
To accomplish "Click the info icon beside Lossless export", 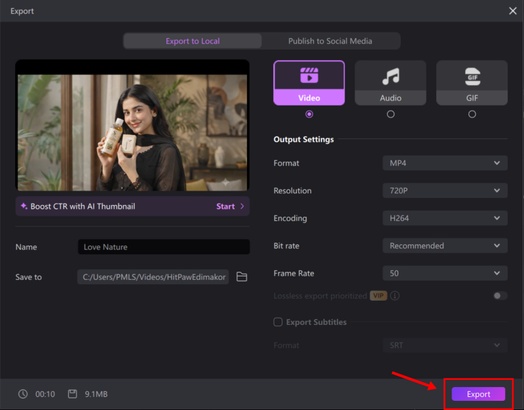I will (x=395, y=296).
